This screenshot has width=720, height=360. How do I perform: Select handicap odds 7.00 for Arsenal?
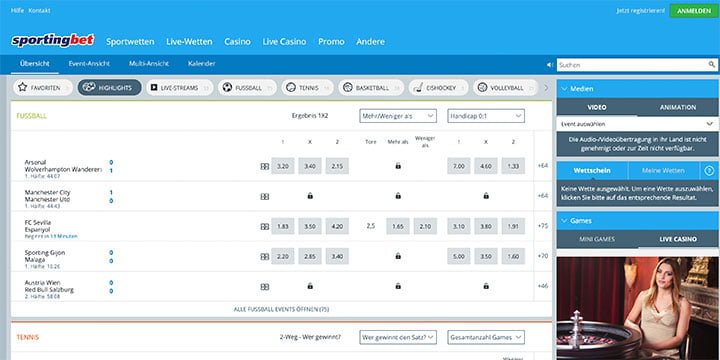[x=459, y=166]
